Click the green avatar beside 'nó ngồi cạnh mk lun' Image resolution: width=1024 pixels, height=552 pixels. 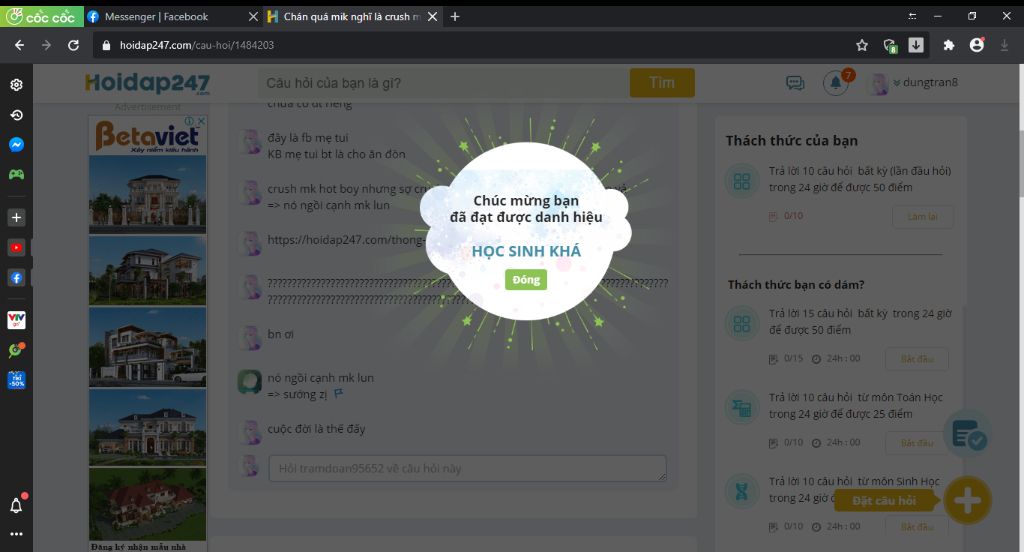coord(249,382)
